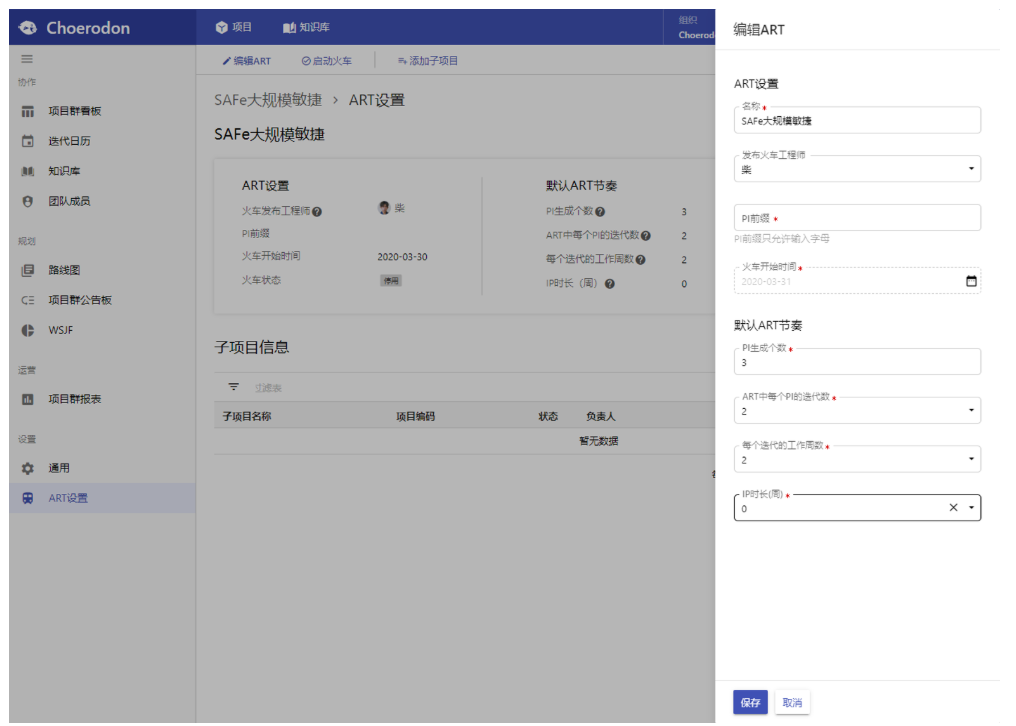
Task: Click the 启动火车 toolbar button
Action: 327,61
